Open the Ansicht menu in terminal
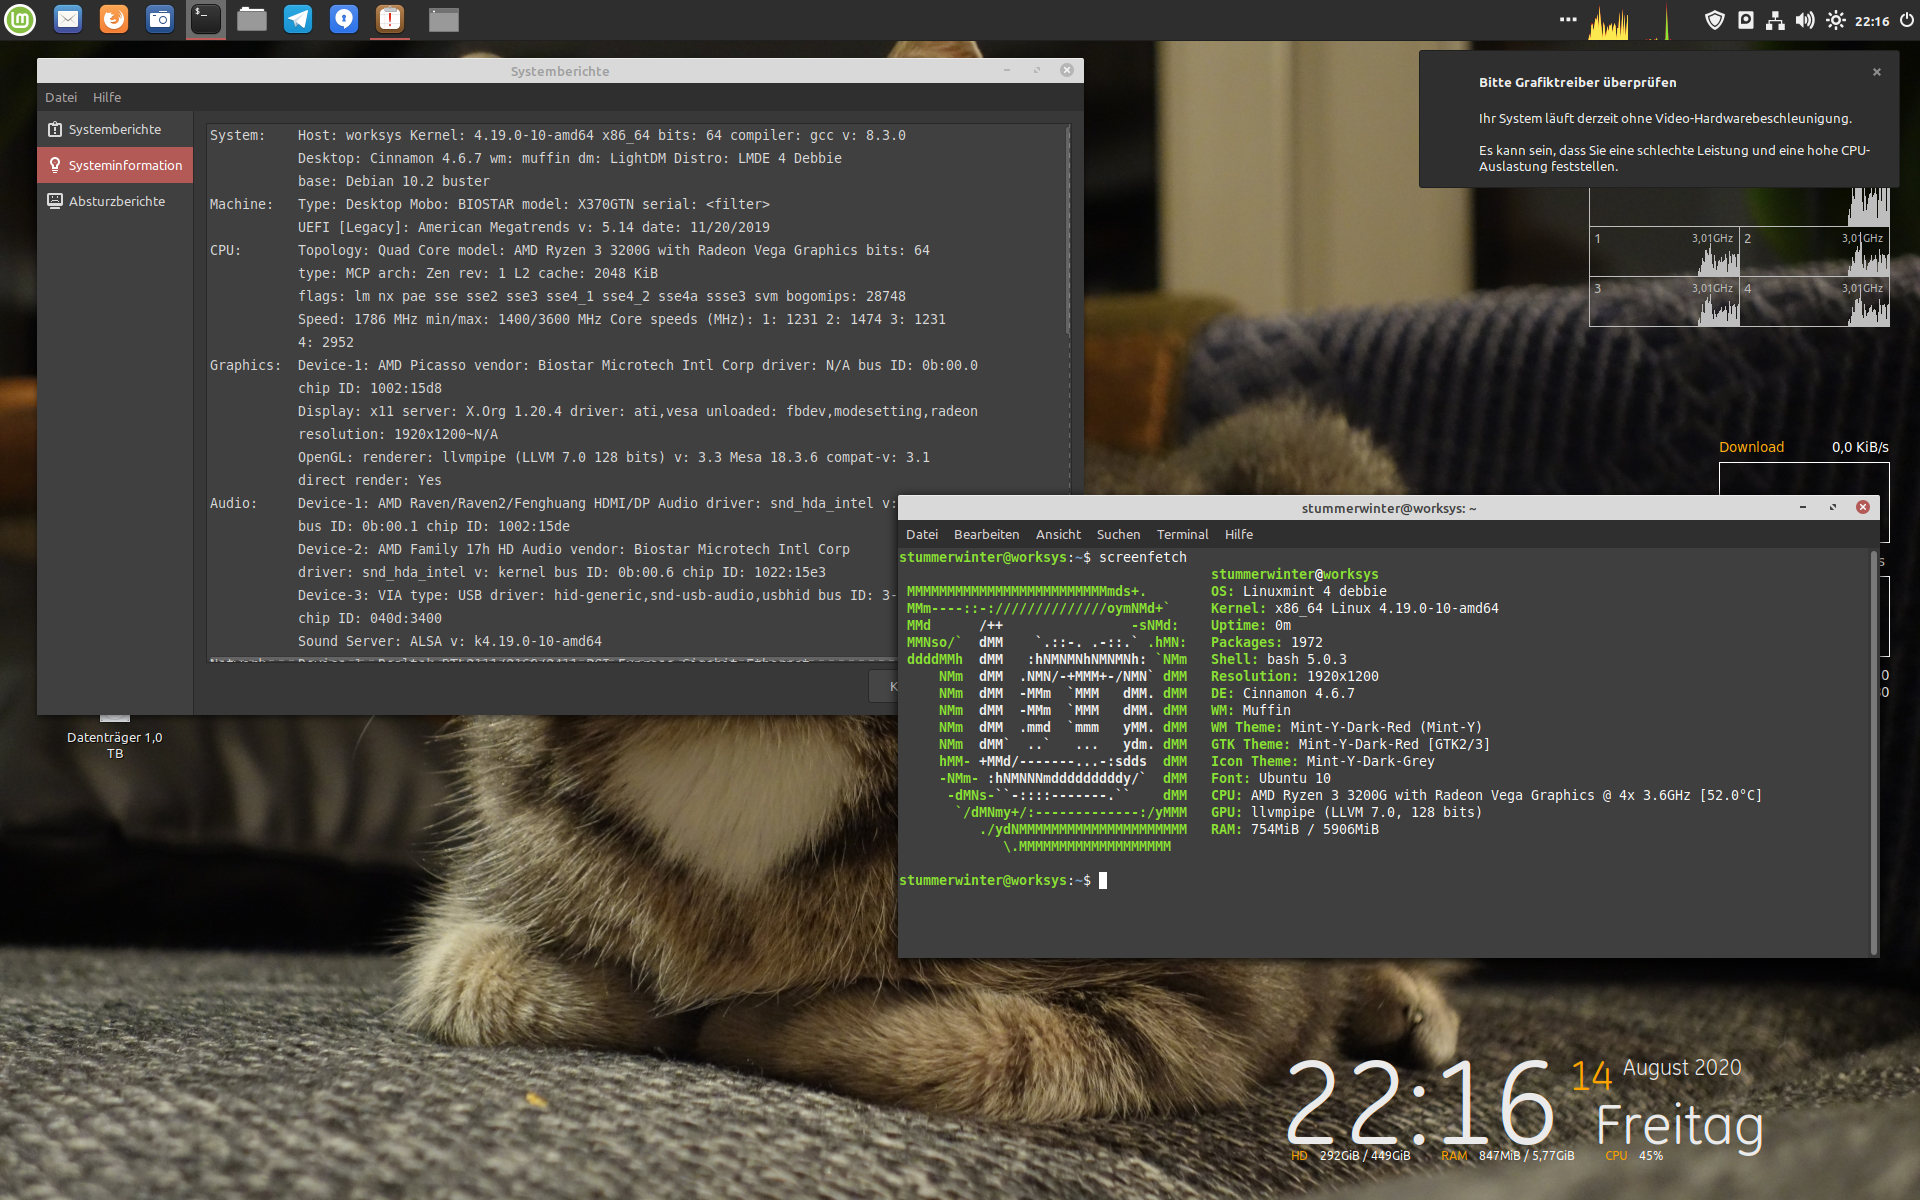This screenshot has width=1920, height=1200. pyautogui.click(x=1058, y=534)
